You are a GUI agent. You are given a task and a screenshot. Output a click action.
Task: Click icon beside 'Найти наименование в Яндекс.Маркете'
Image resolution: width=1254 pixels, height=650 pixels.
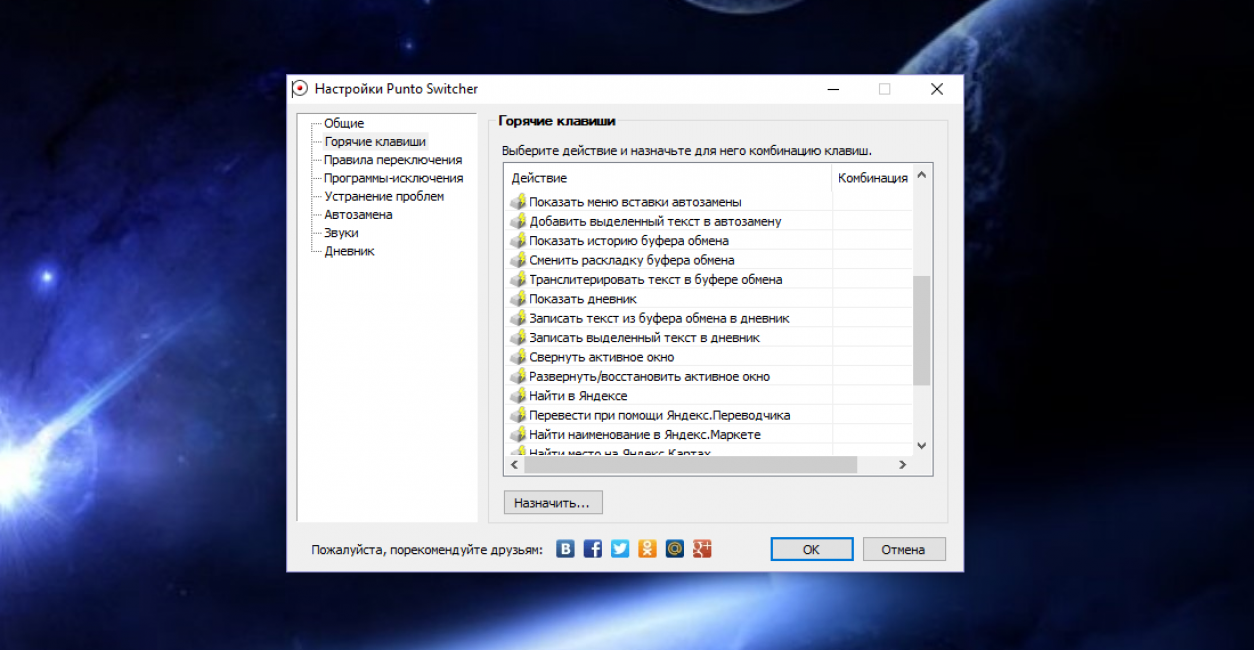[518, 435]
